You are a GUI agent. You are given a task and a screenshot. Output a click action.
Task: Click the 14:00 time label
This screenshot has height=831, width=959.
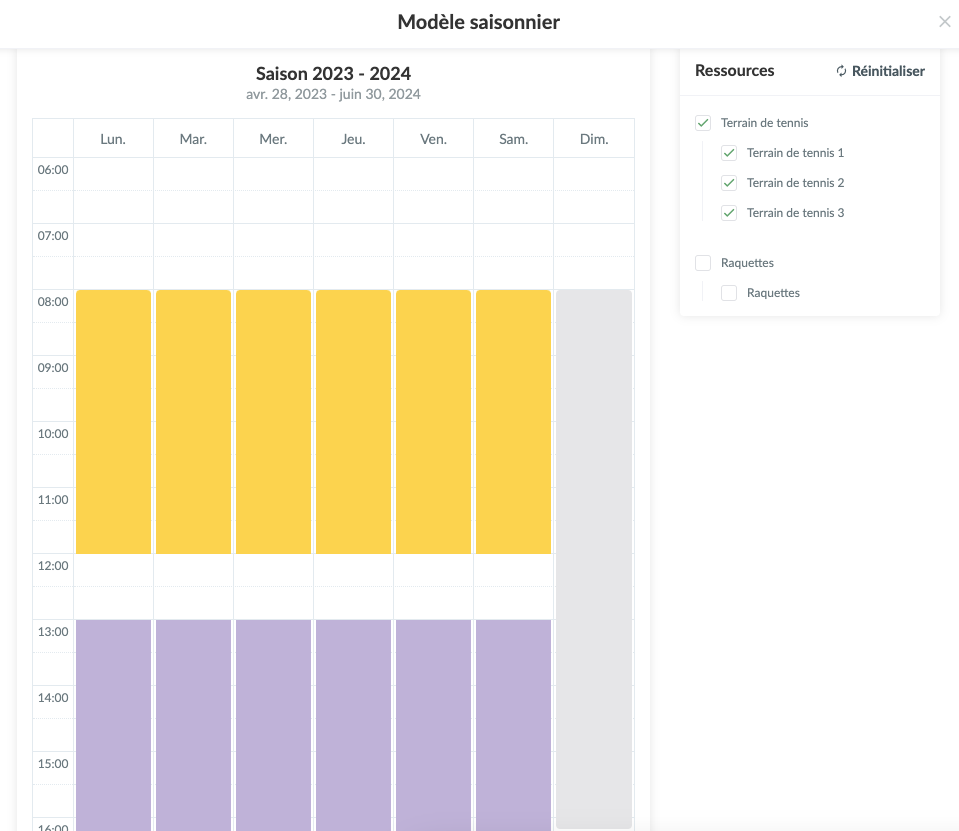53,698
